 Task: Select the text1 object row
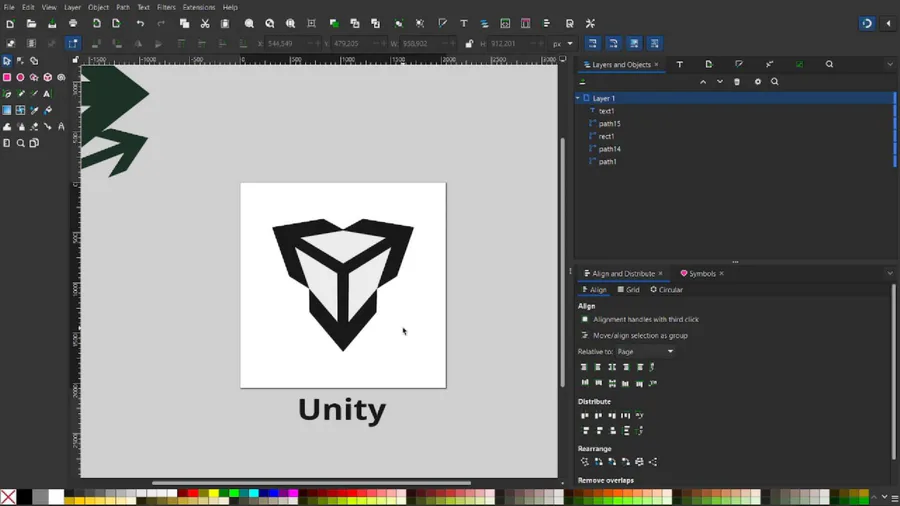pos(735,111)
